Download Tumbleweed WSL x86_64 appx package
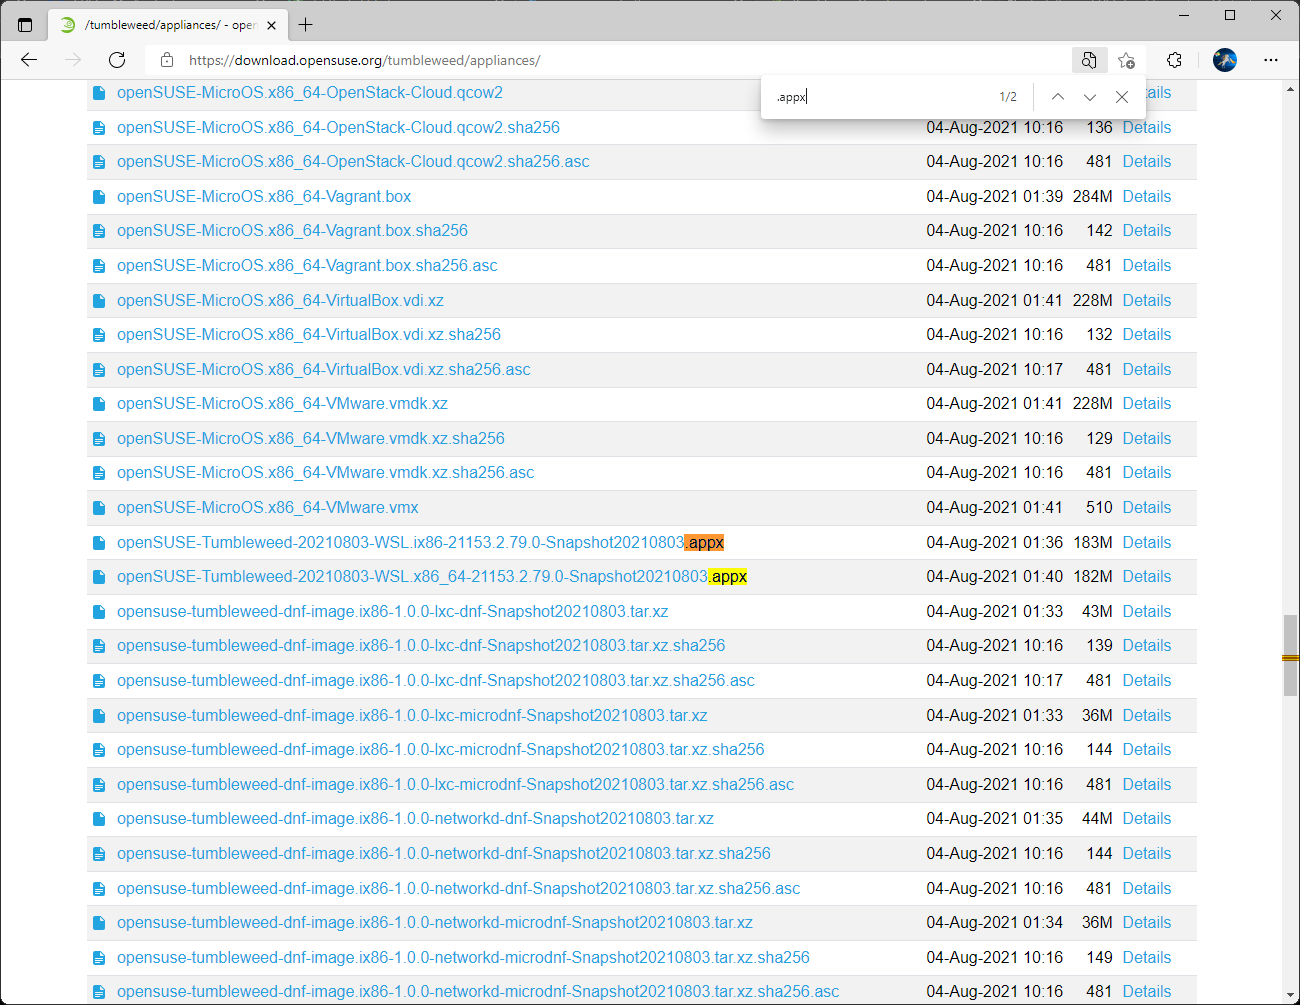1300x1005 pixels. coord(432,576)
